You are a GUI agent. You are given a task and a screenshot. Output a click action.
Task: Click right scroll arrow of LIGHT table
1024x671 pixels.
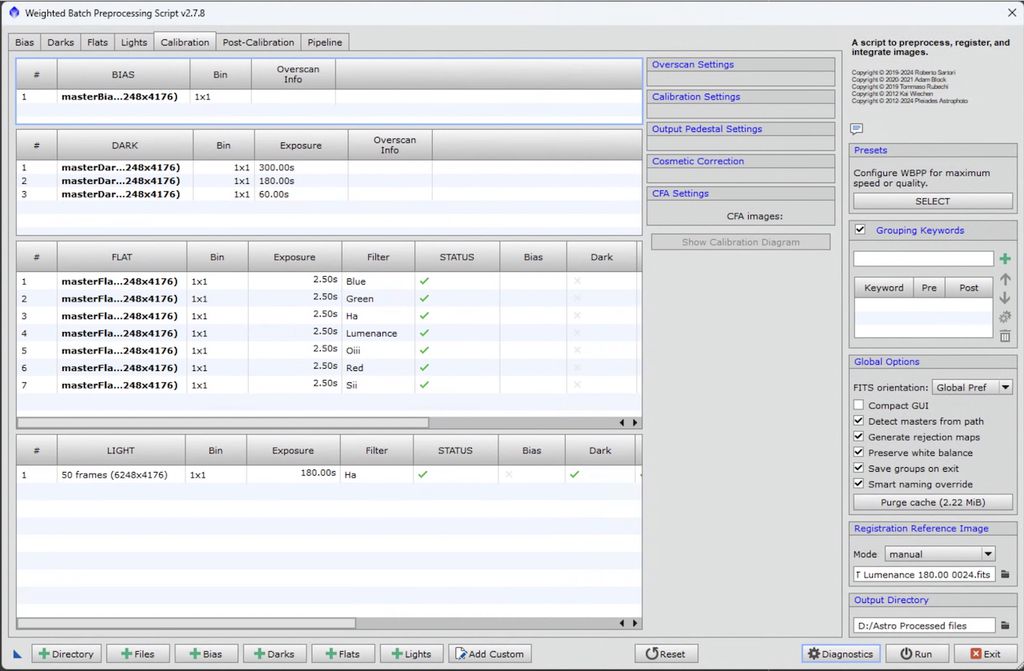pos(635,623)
